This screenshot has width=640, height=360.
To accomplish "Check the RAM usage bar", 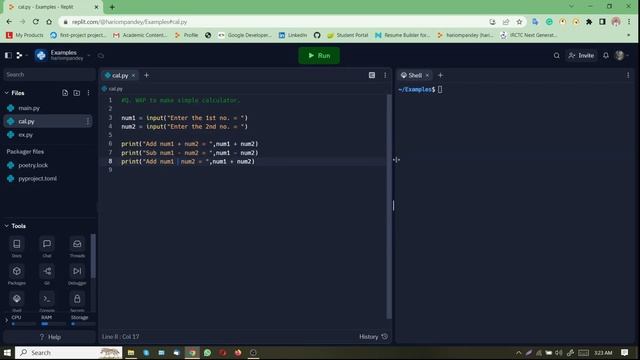I will [53, 324].
